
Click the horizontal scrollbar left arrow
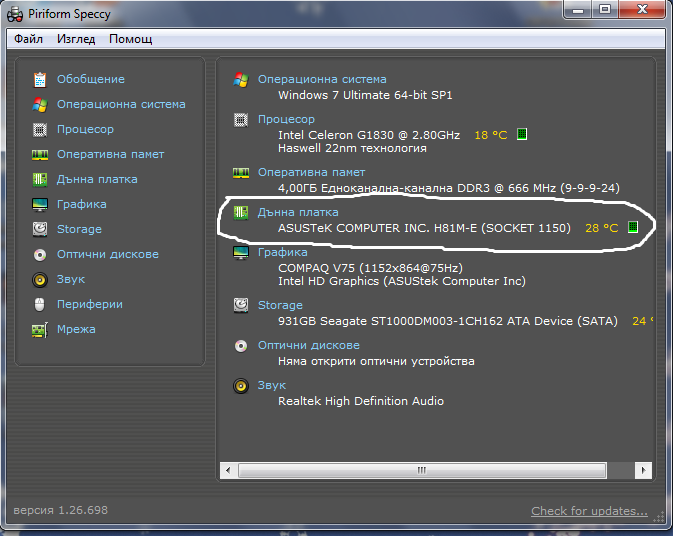point(228,470)
